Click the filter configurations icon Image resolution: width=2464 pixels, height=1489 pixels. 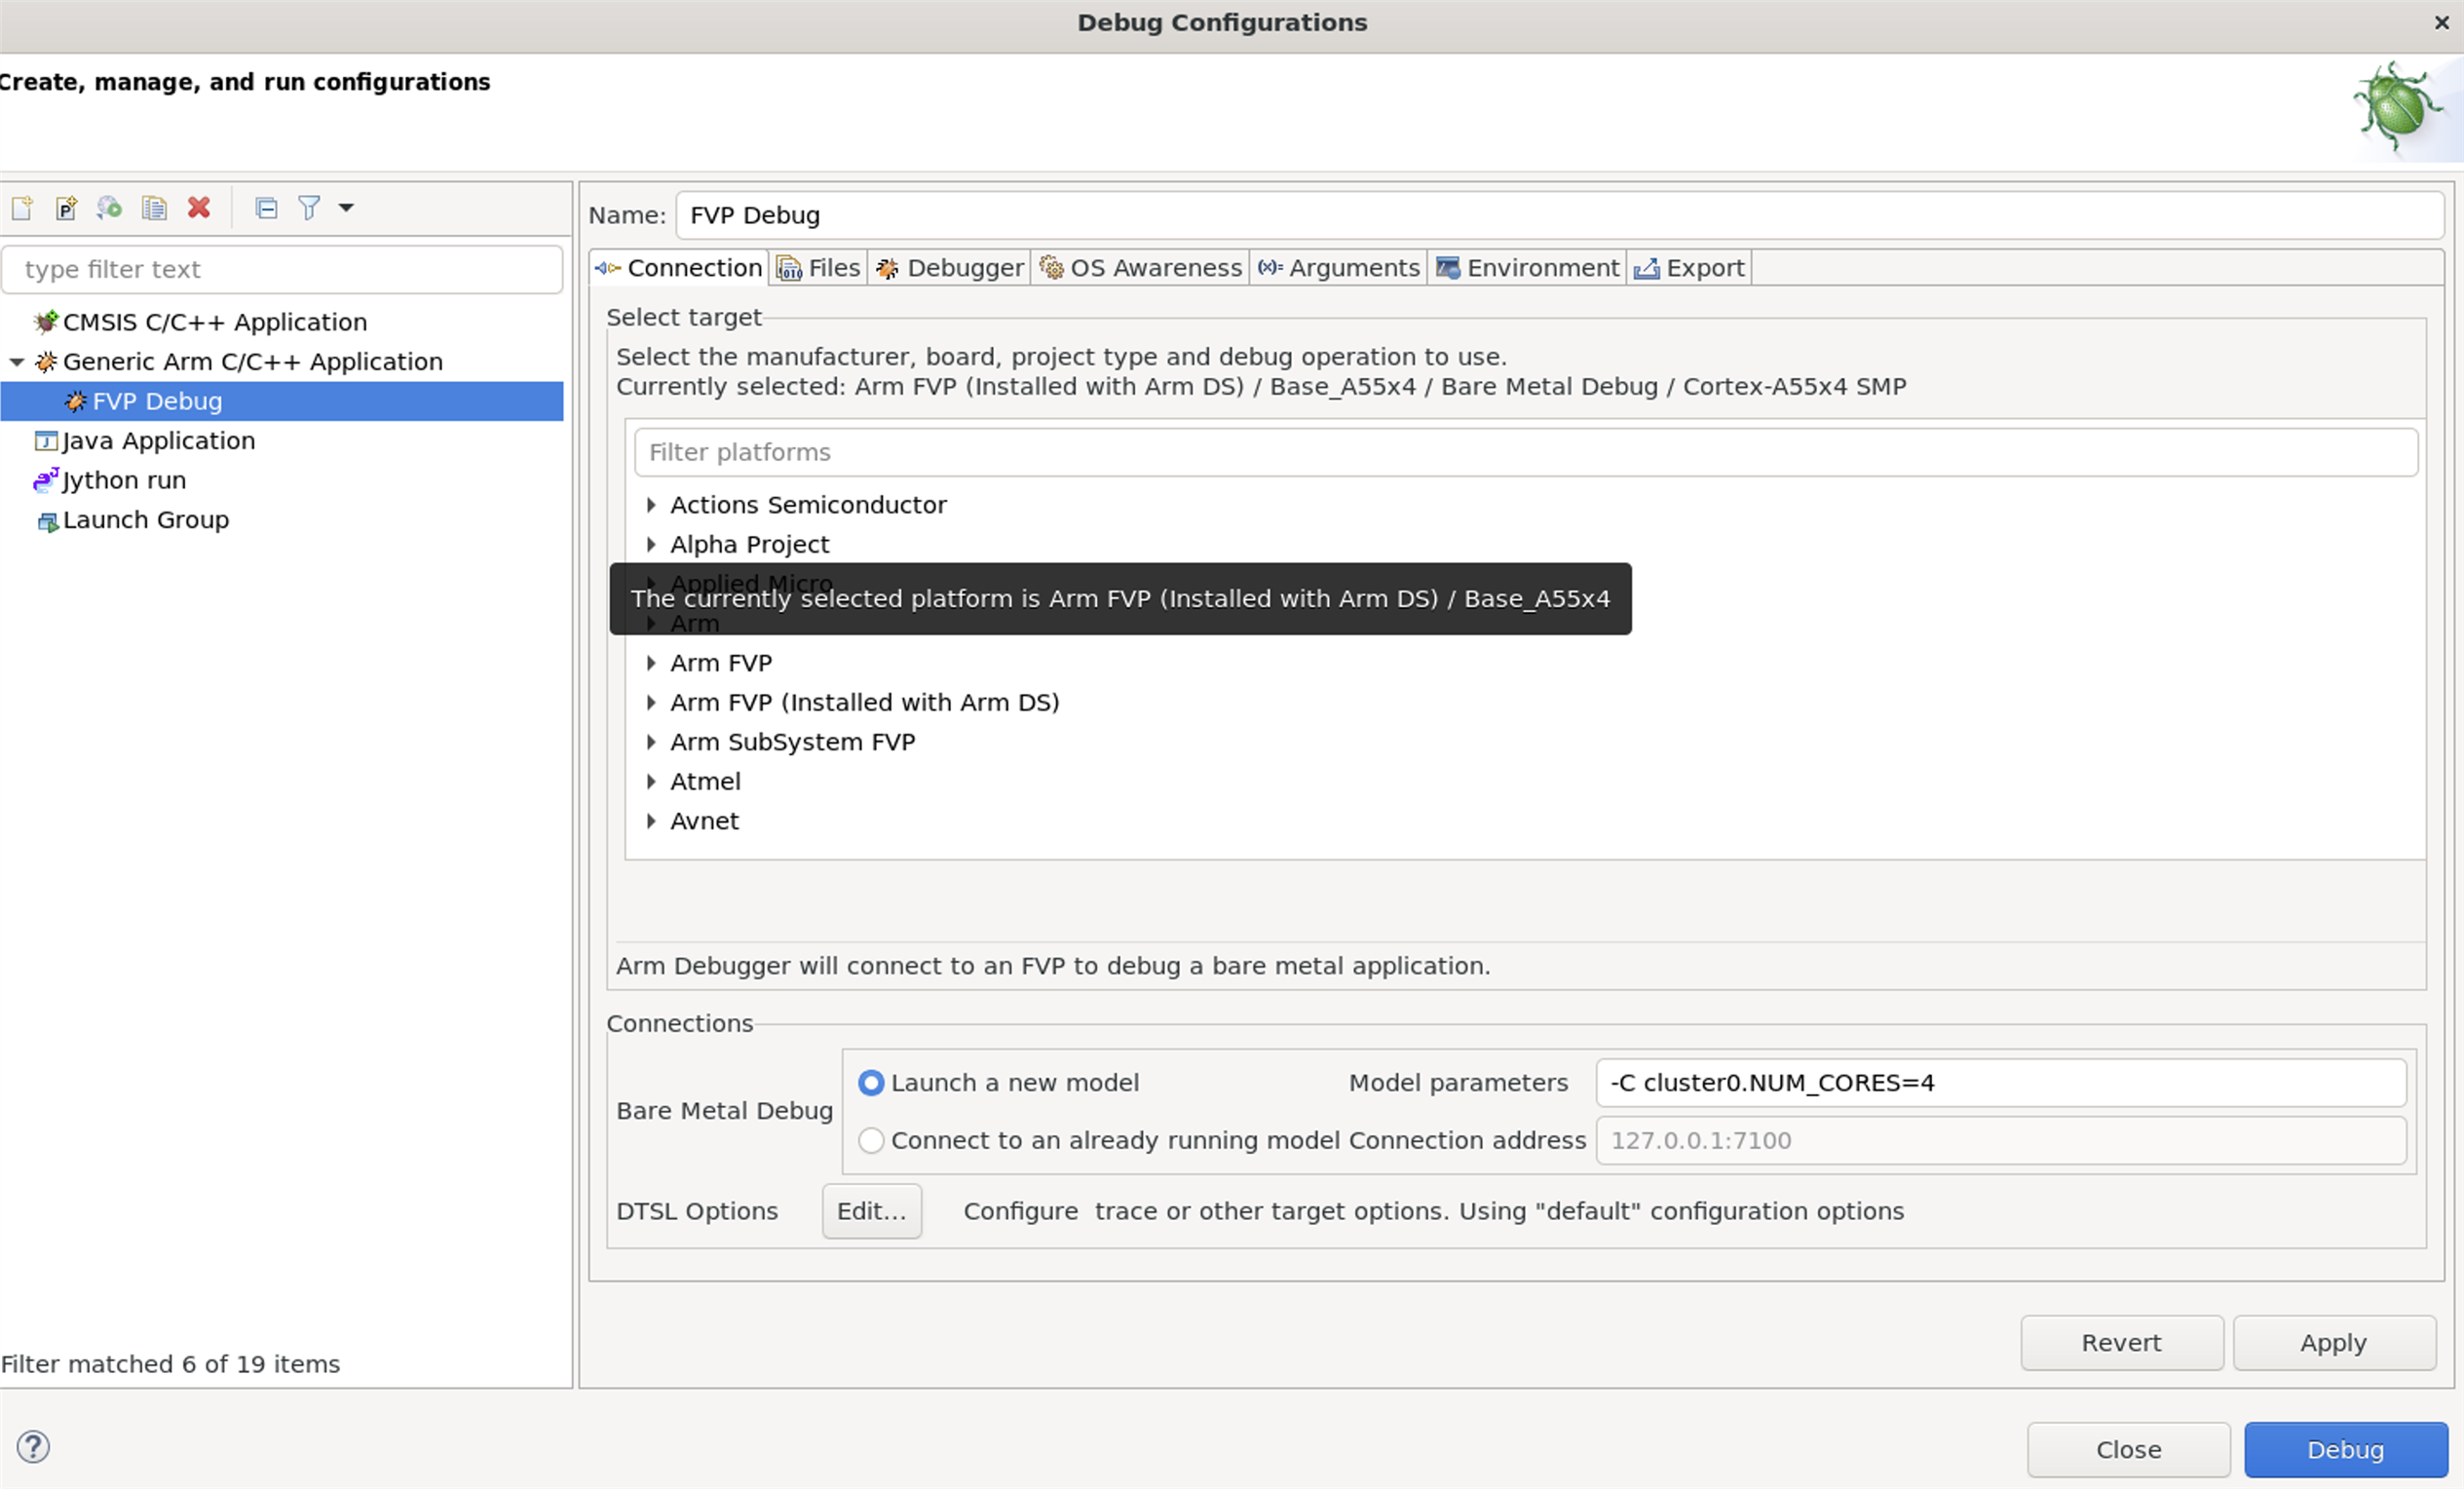coord(306,208)
